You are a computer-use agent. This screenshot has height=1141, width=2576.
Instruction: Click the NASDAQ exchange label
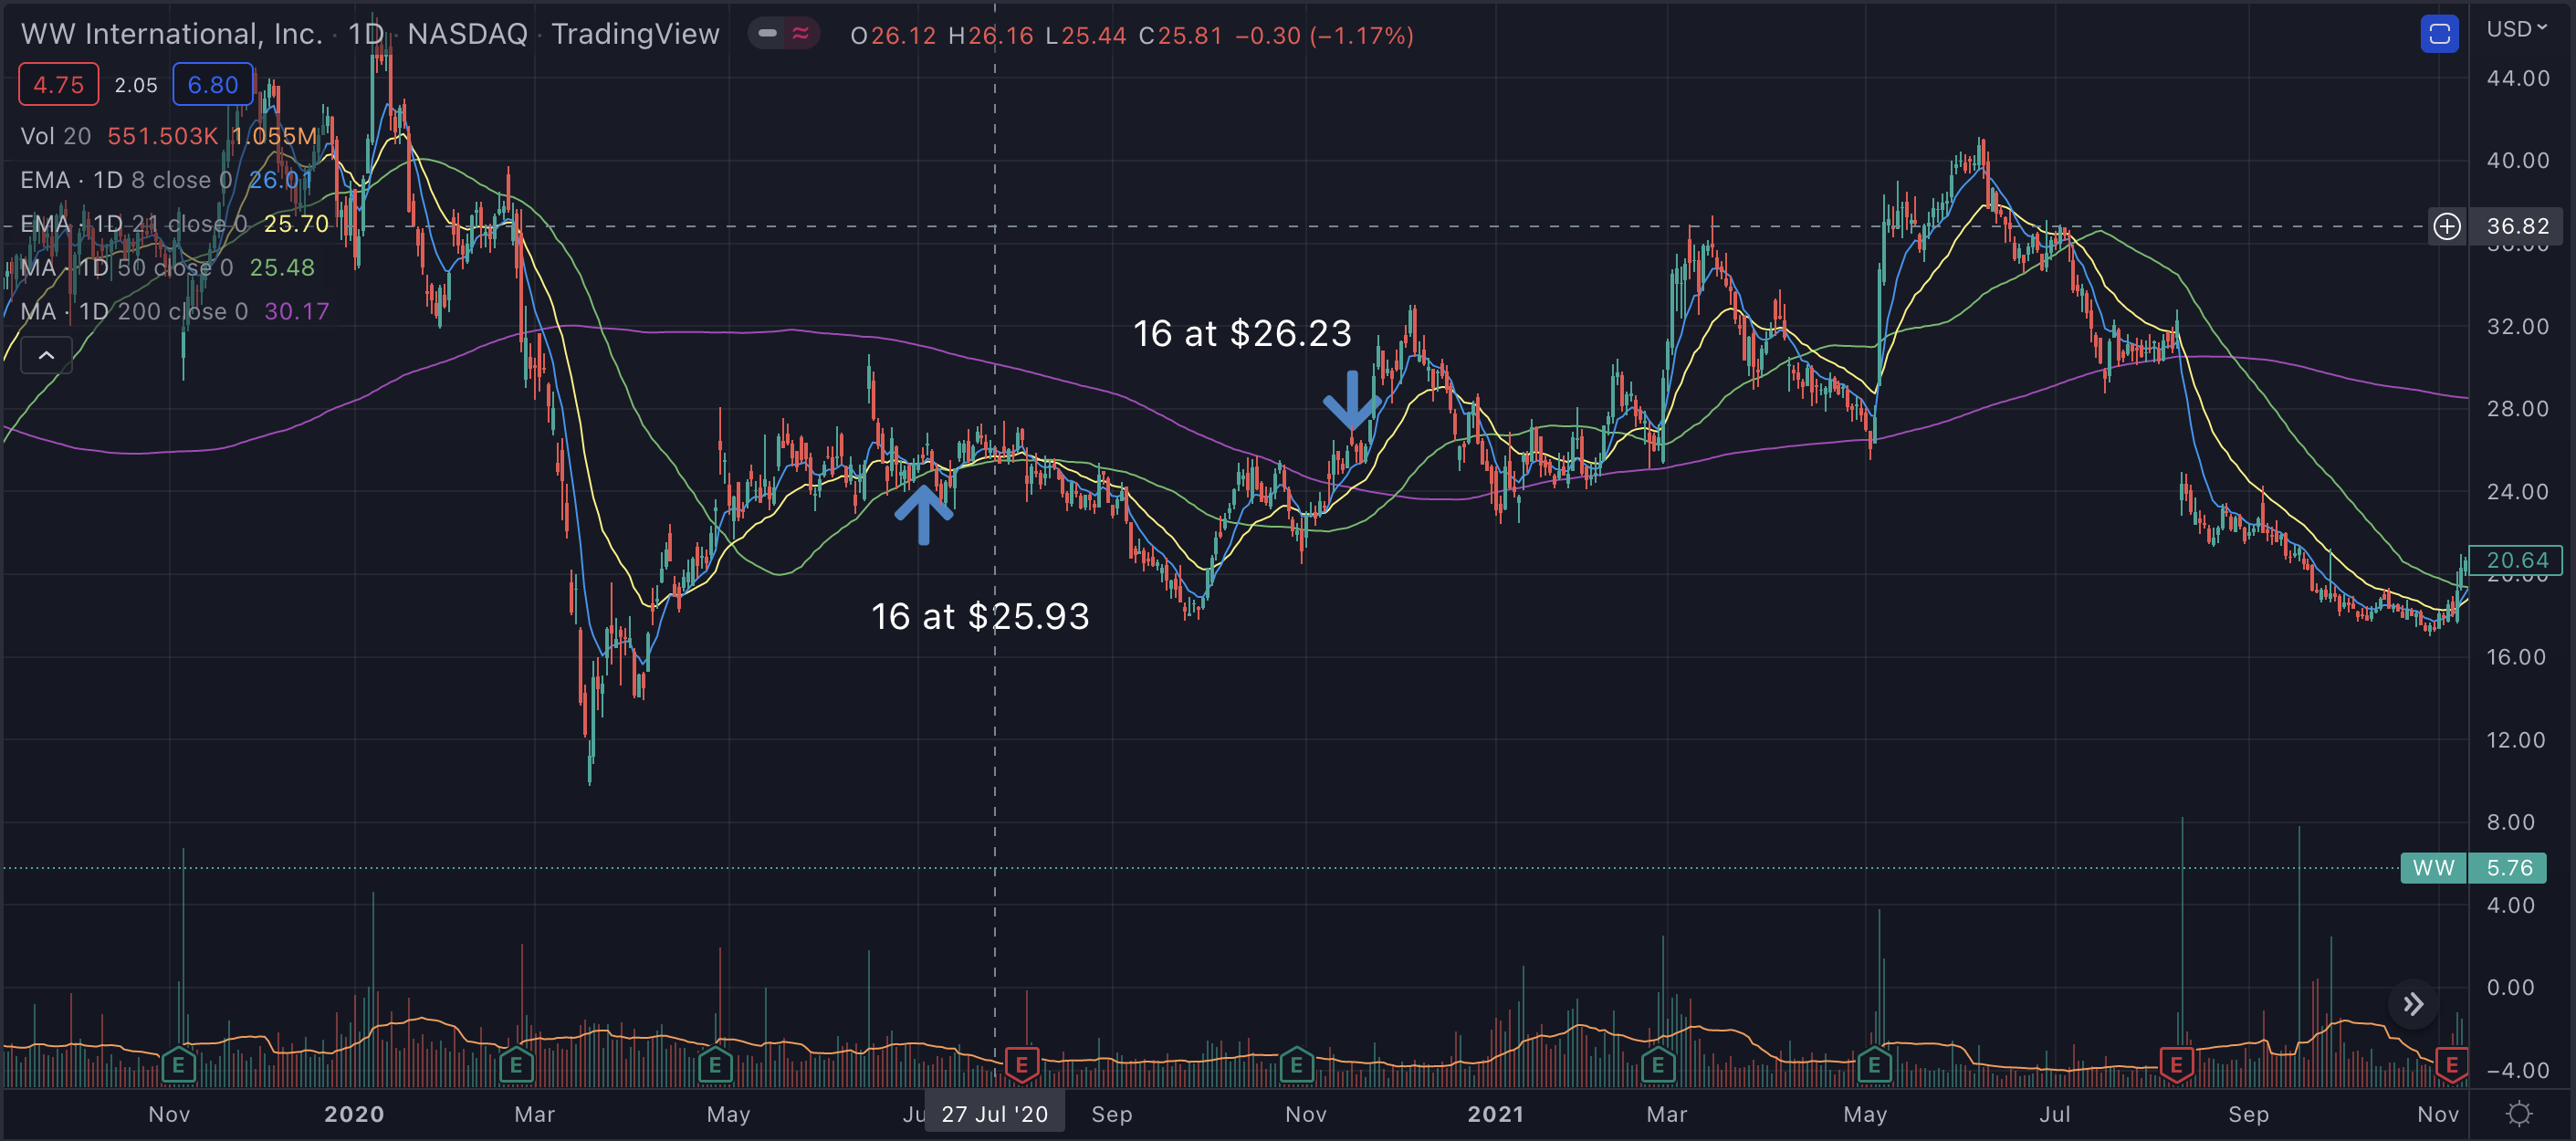tap(467, 34)
